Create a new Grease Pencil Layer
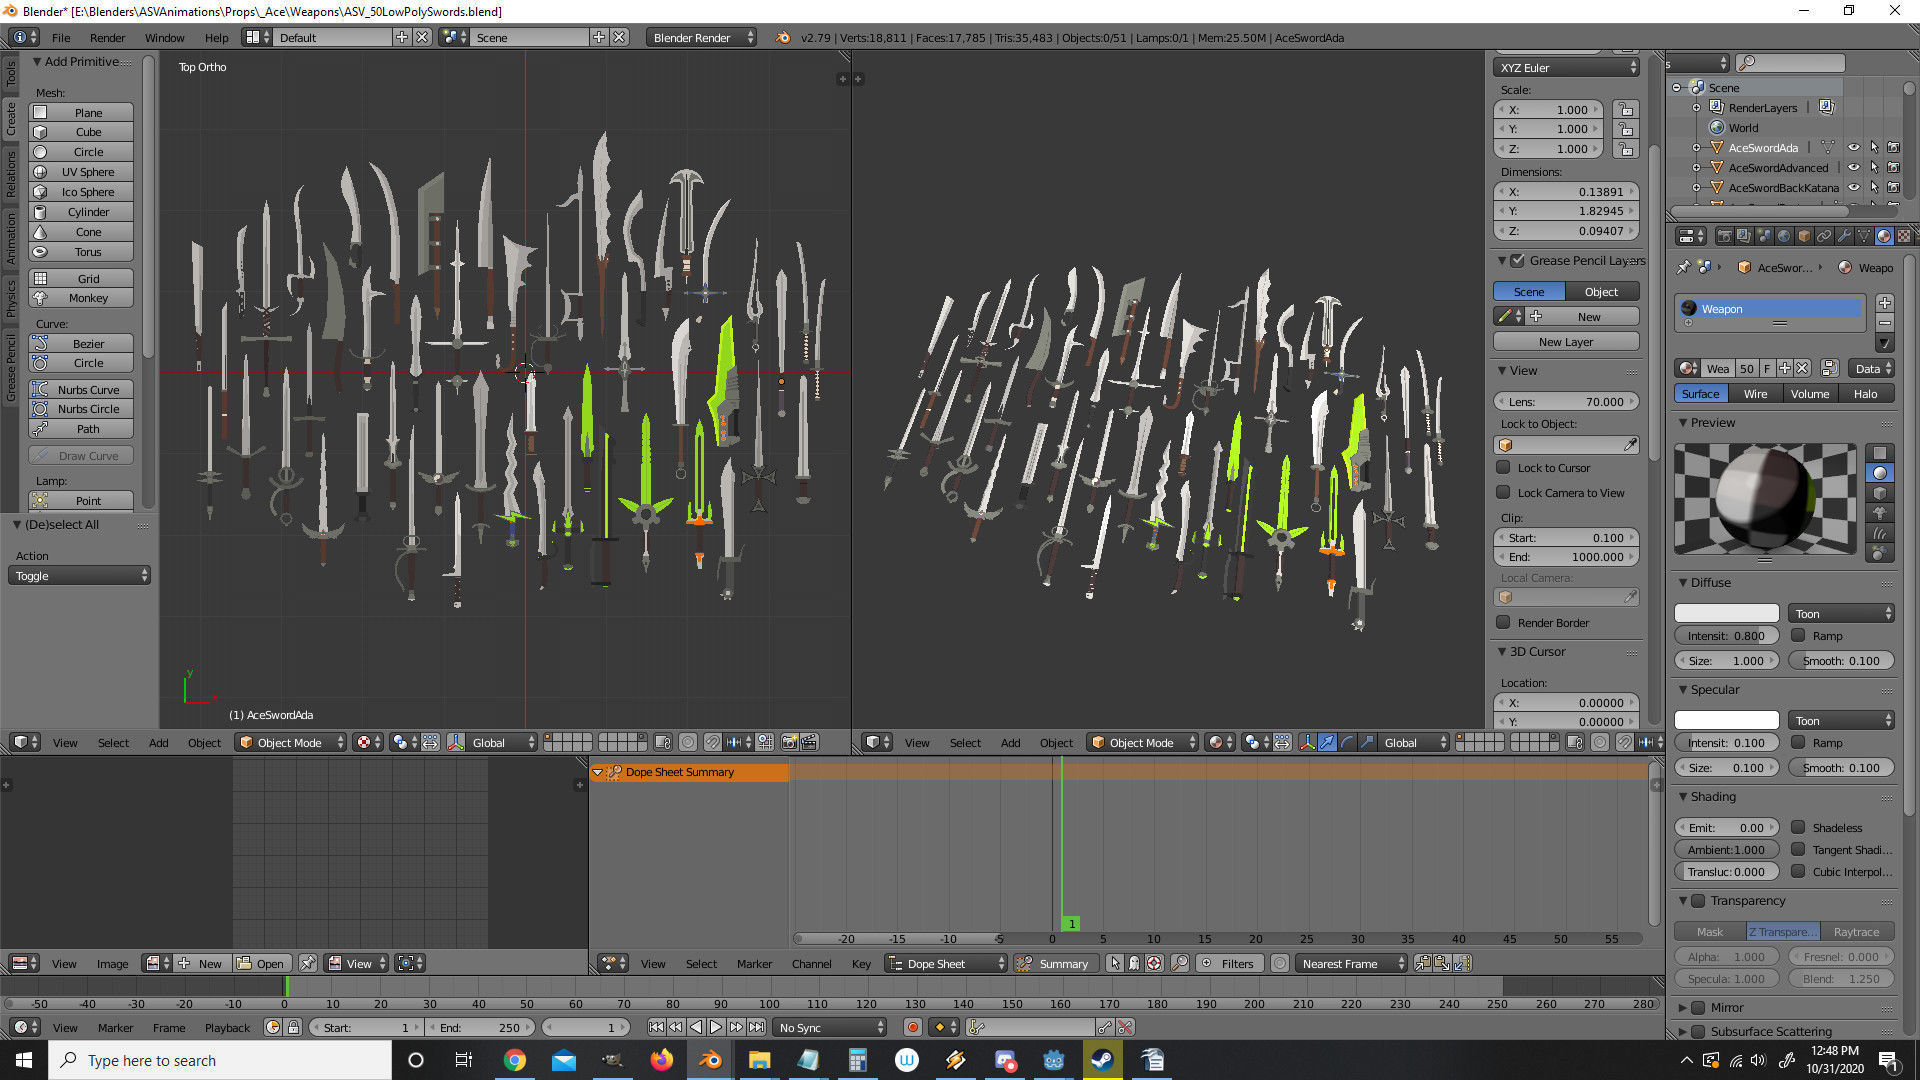The width and height of the screenshot is (1920, 1080). coord(1566,342)
